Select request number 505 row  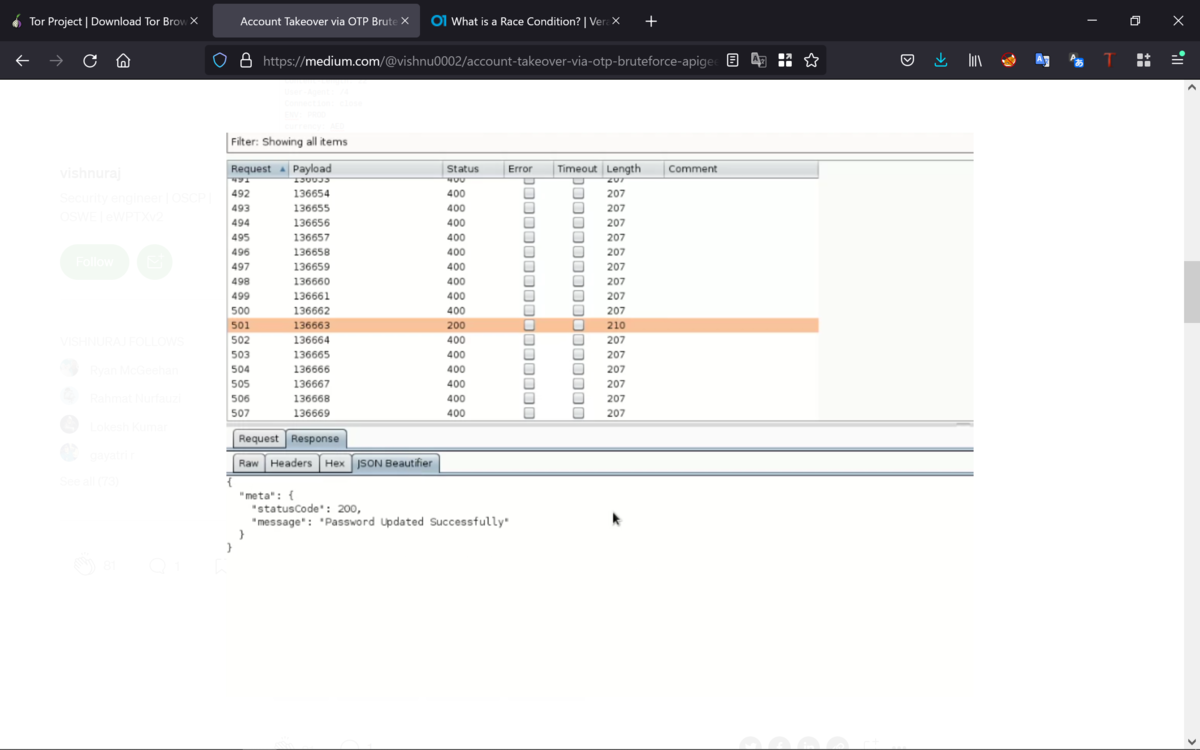point(523,384)
